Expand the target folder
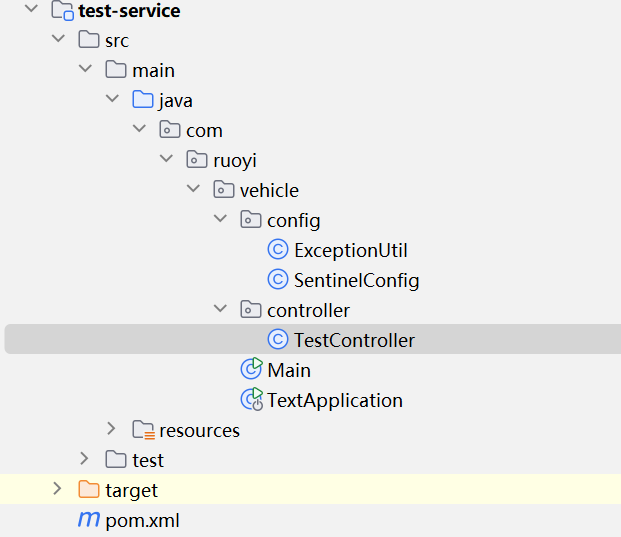The height and width of the screenshot is (537, 621). tap(58, 490)
